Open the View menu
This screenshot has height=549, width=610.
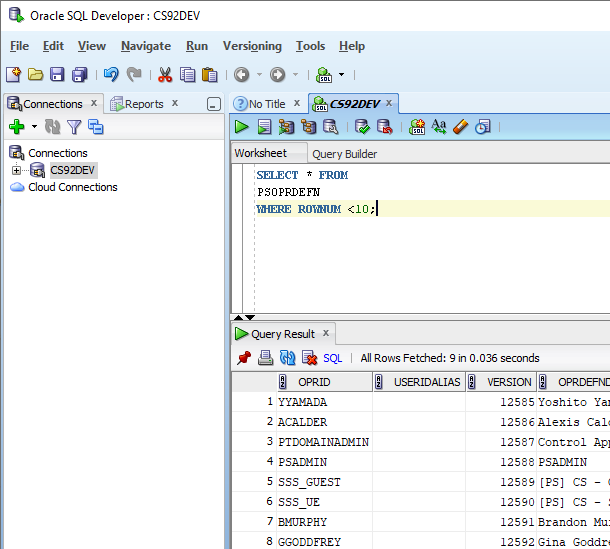[x=91, y=46]
